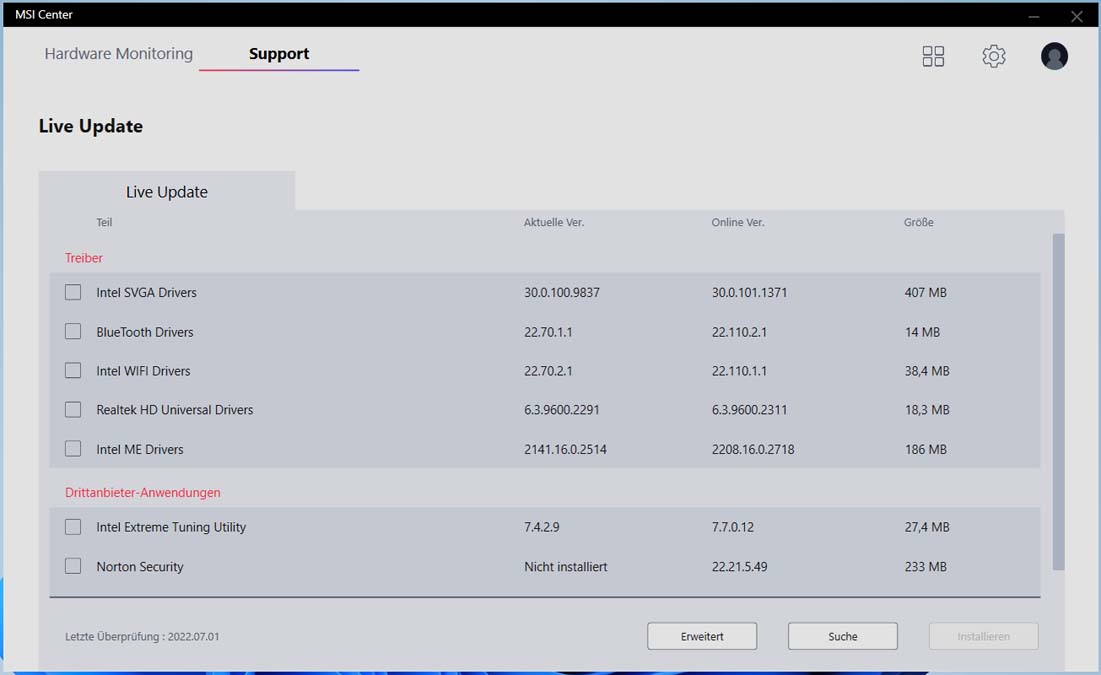This screenshot has width=1101, height=675.
Task: Click the 407 MB size value
Action: (925, 292)
